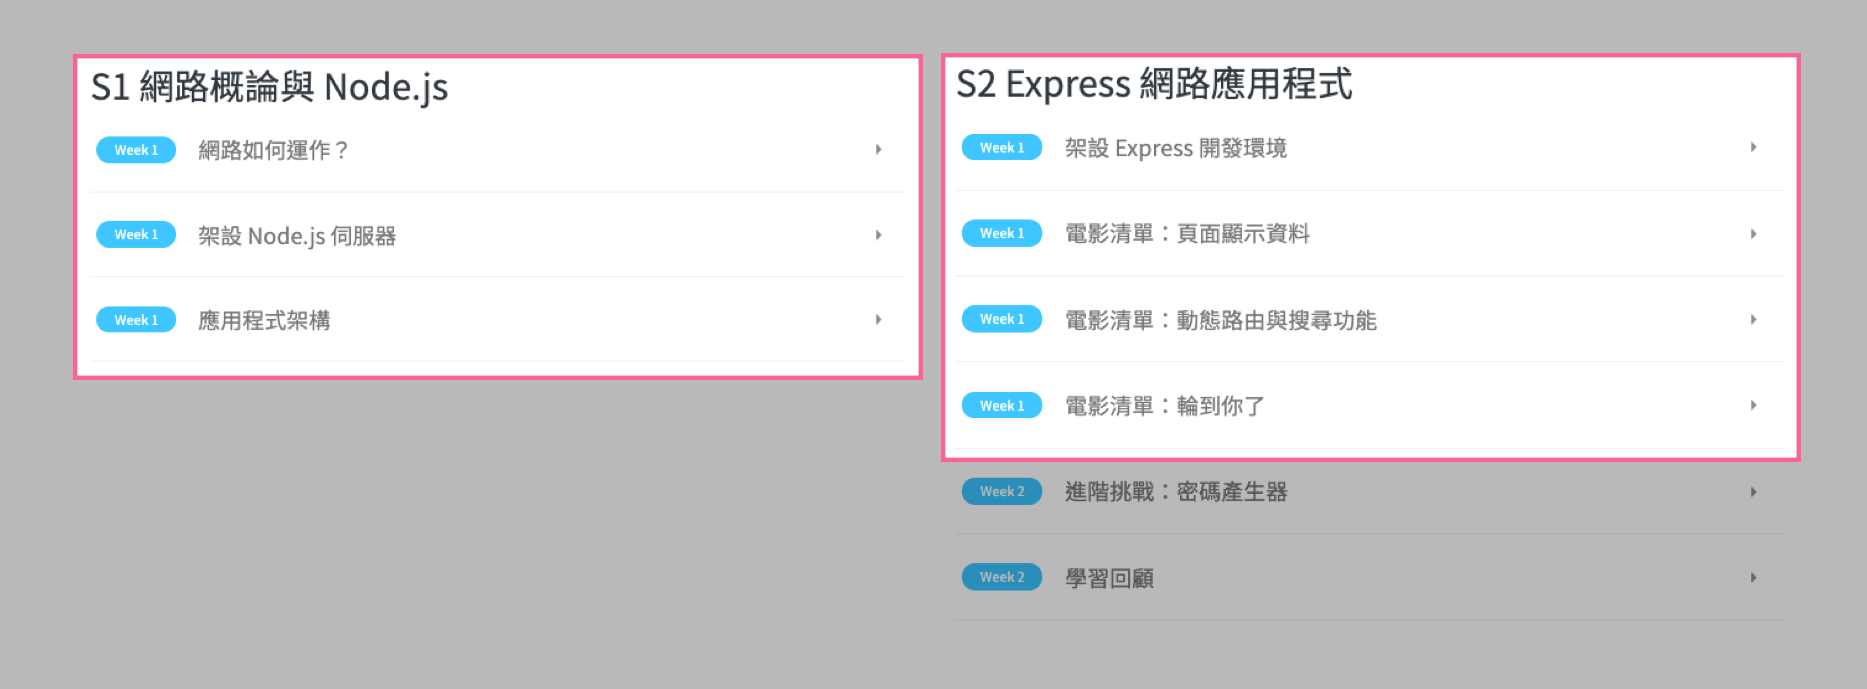Click the Week 2 badge beside 學習回顧
This screenshot has width=1867, height=689.
1001,577
